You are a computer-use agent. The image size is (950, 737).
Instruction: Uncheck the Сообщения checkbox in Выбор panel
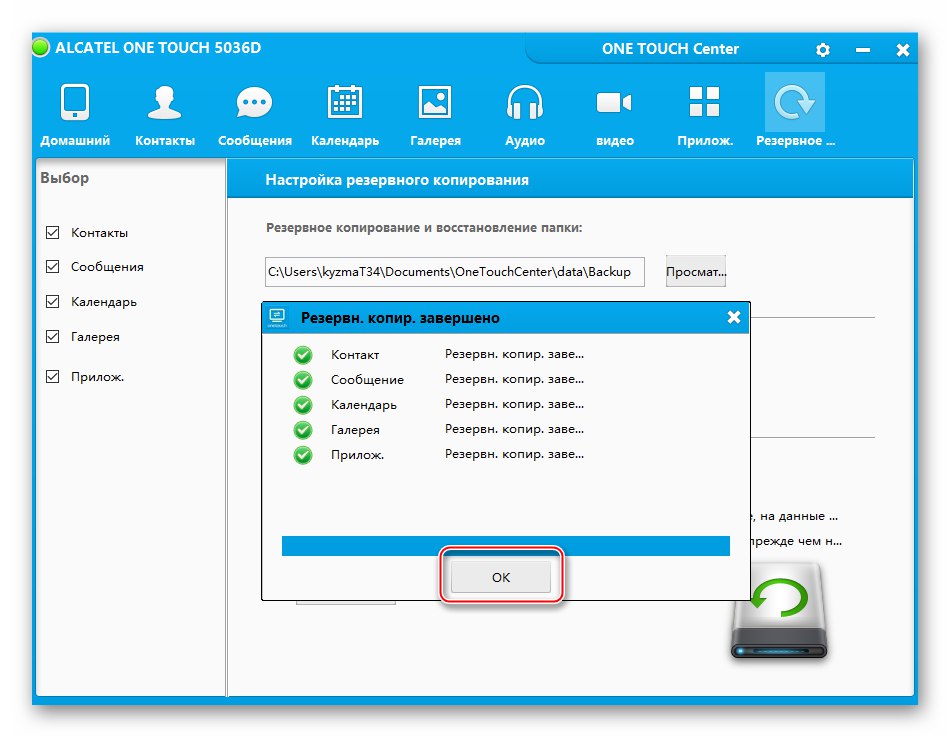tap(53, 266)
